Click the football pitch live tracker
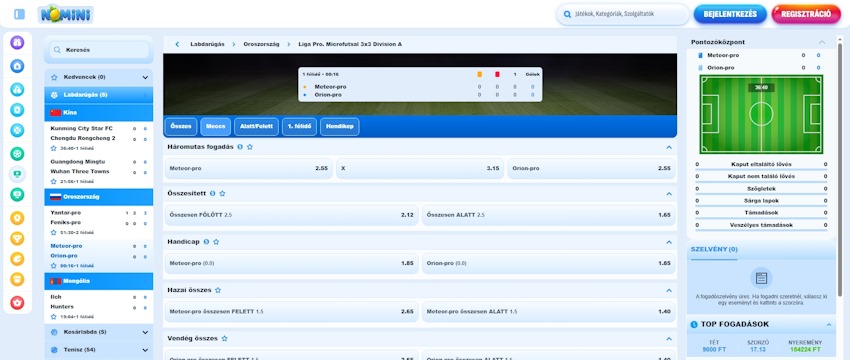 point(761,114)
